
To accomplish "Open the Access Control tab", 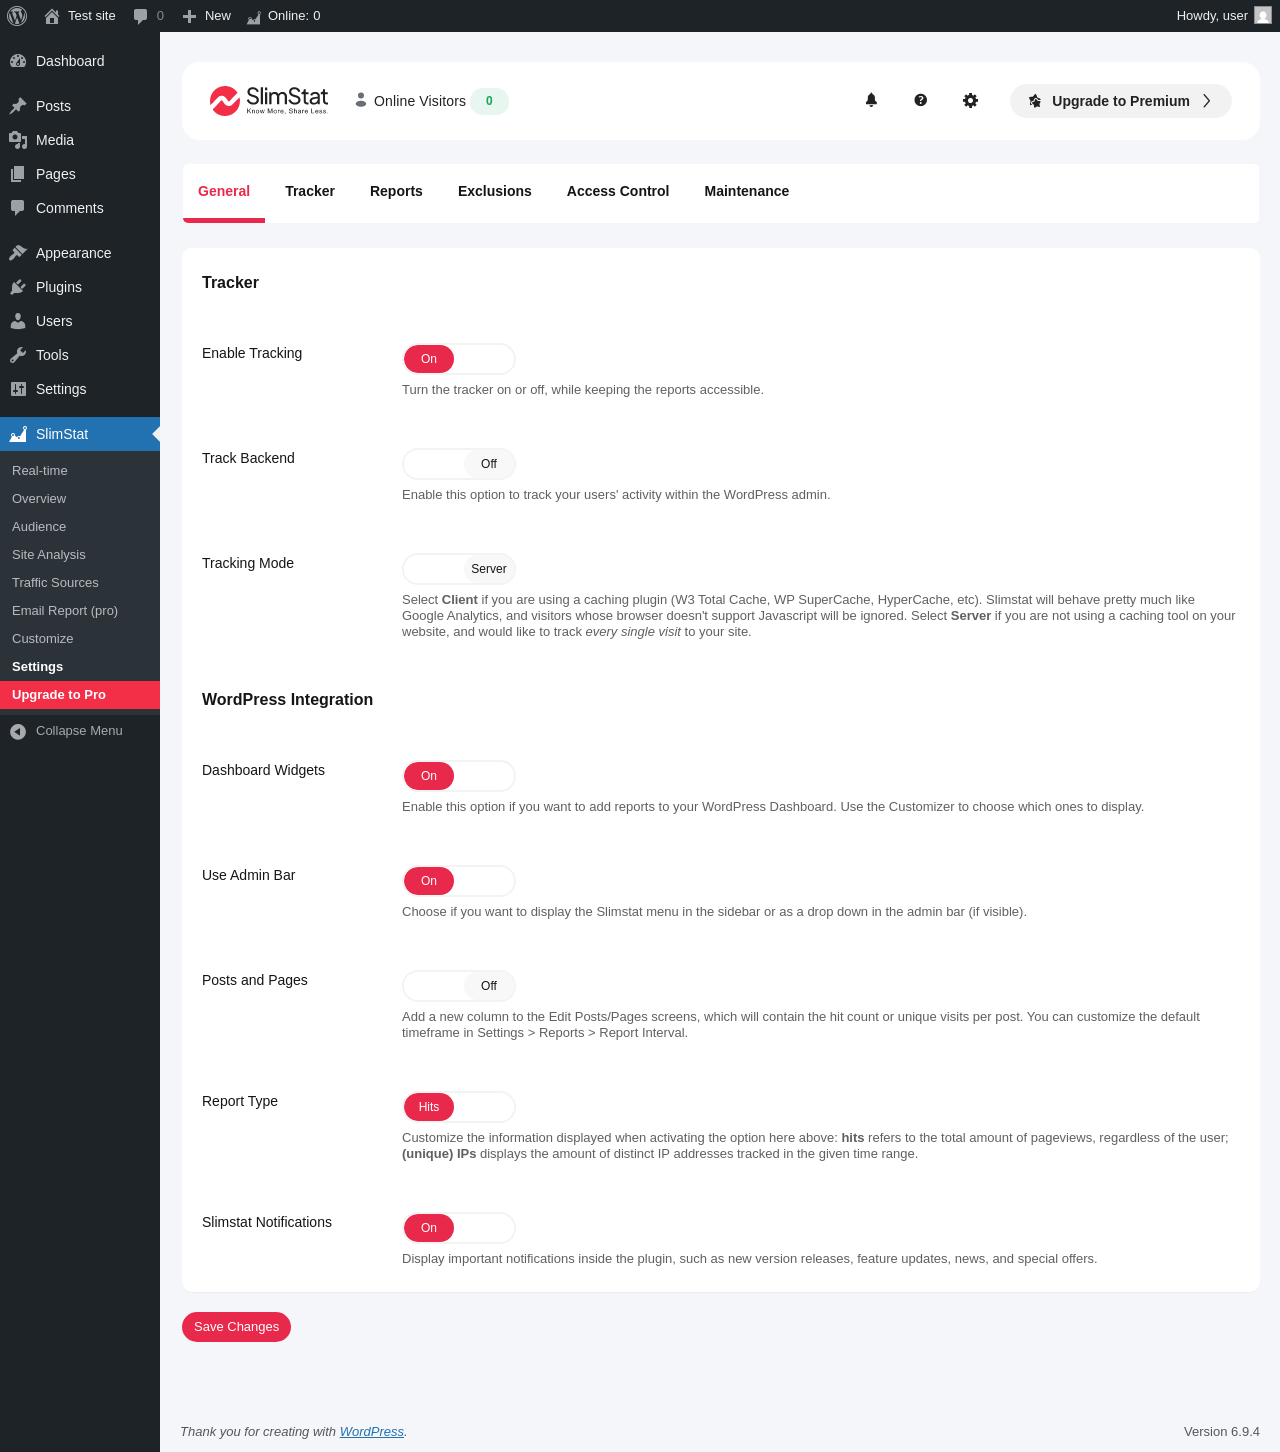I will [x=618, y=191].
